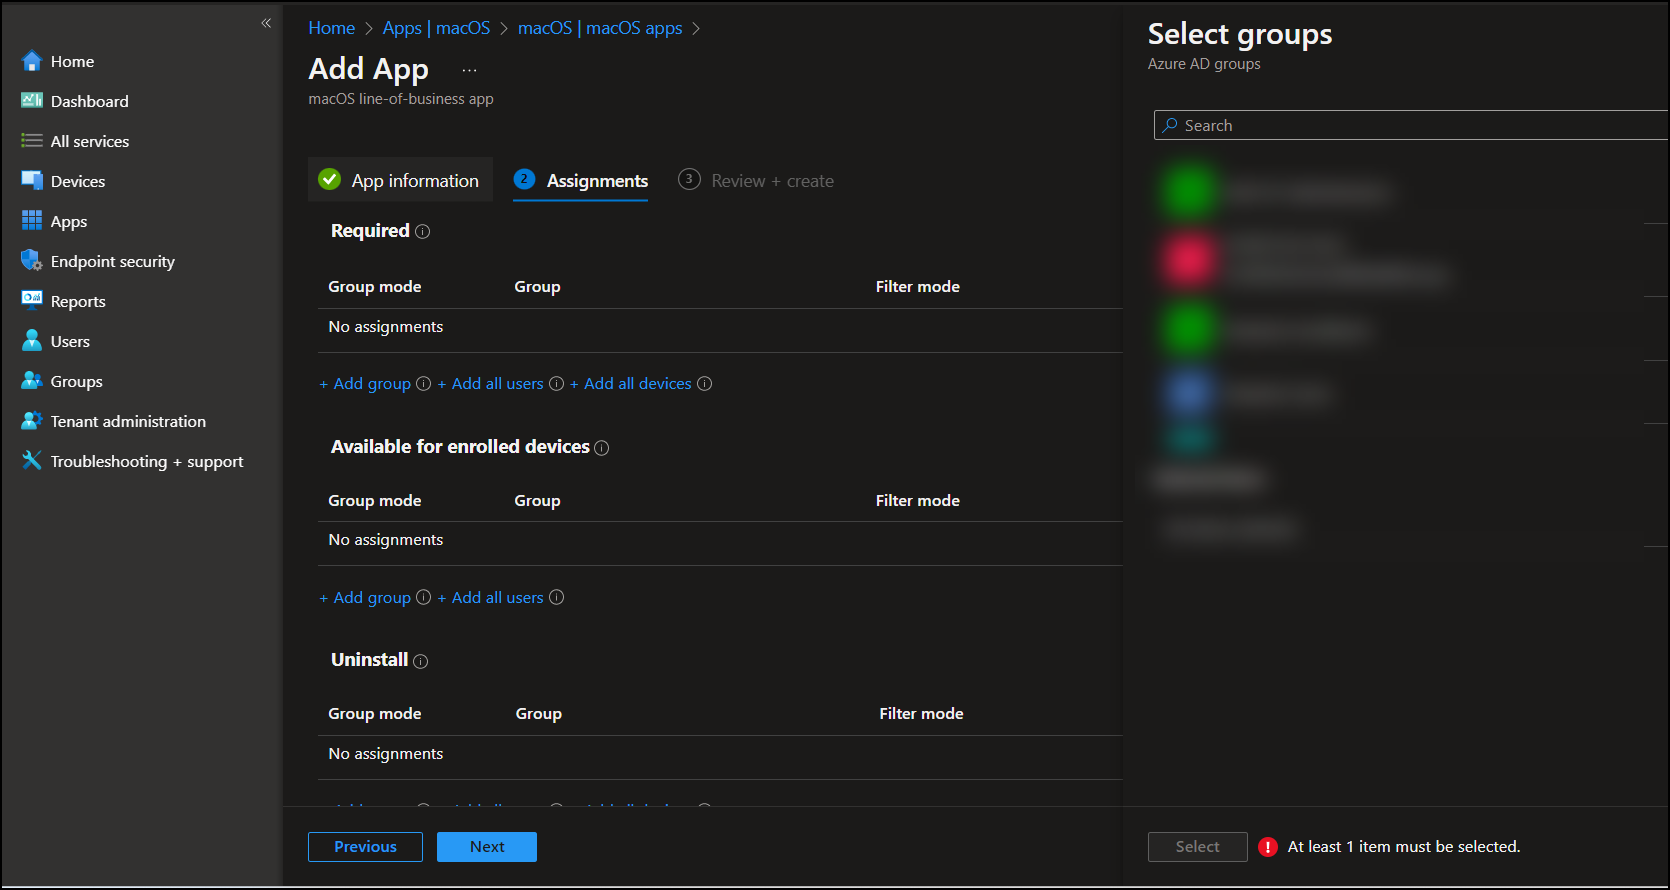Open Tenant administration in the sidebar

coord(128,421)
